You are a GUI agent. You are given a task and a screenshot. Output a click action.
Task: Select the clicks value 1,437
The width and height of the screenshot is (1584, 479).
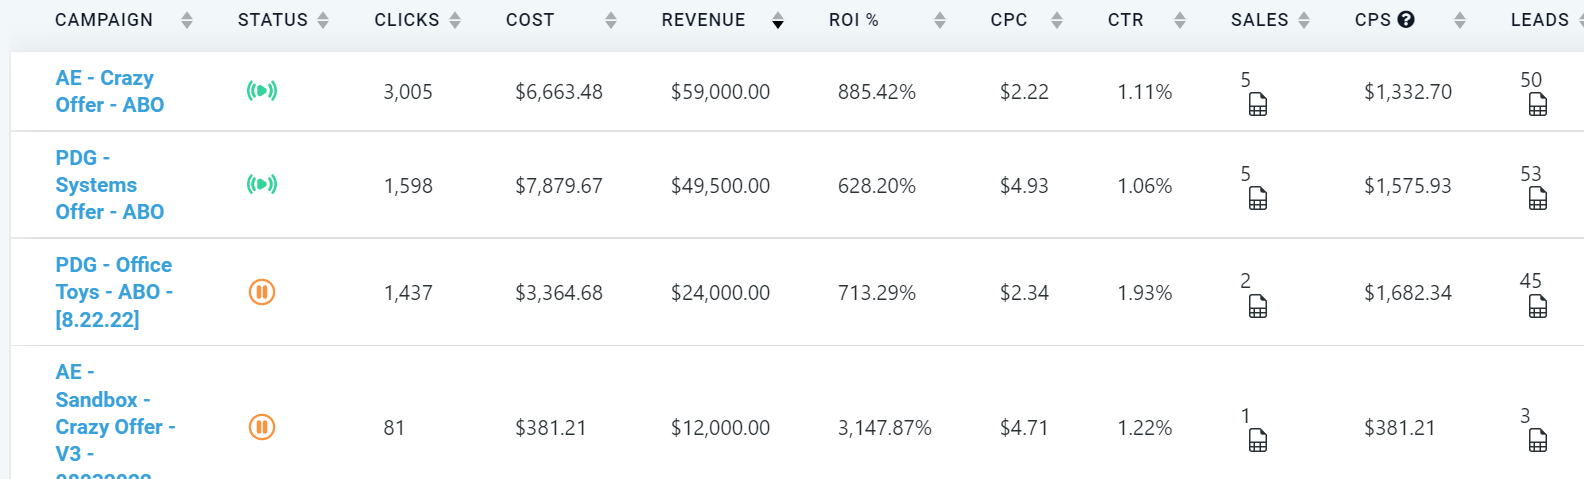[408, 293]
